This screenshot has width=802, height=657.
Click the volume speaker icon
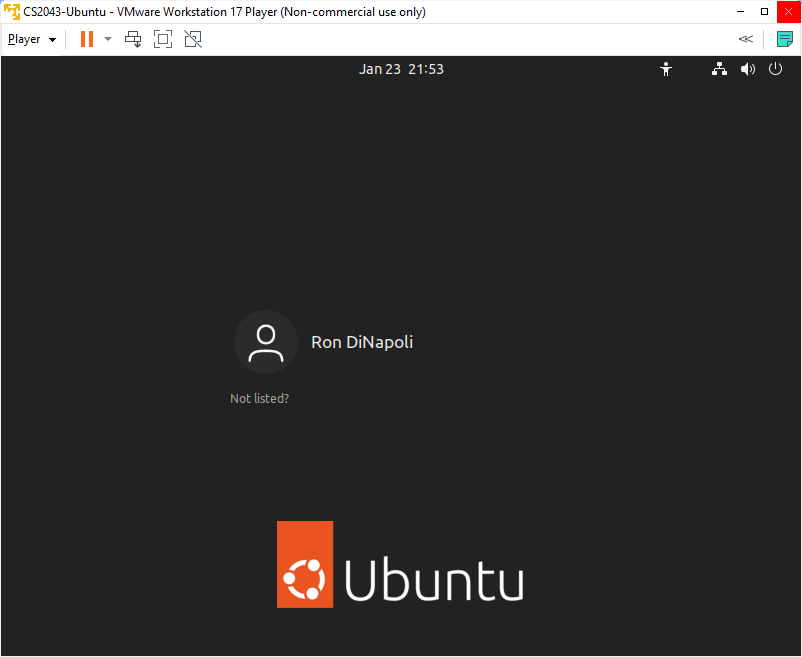tap(747, 69)
